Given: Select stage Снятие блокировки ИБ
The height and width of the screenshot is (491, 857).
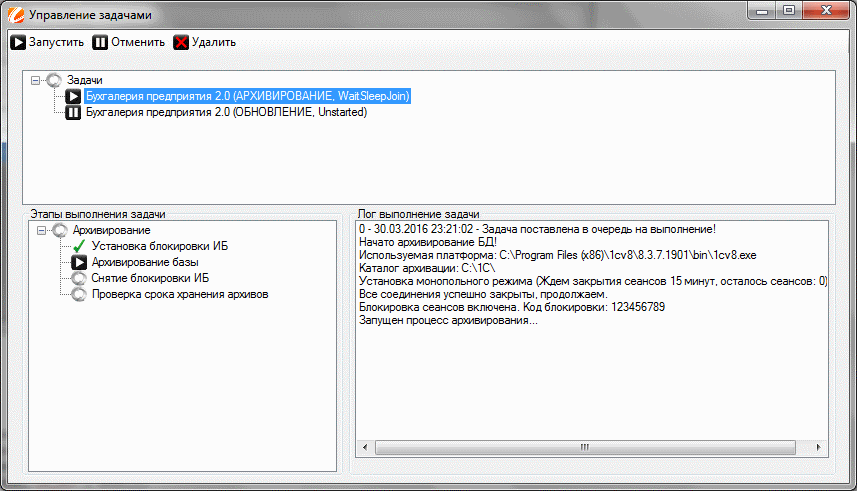Looking at the screenshot, I should (150, 278).
